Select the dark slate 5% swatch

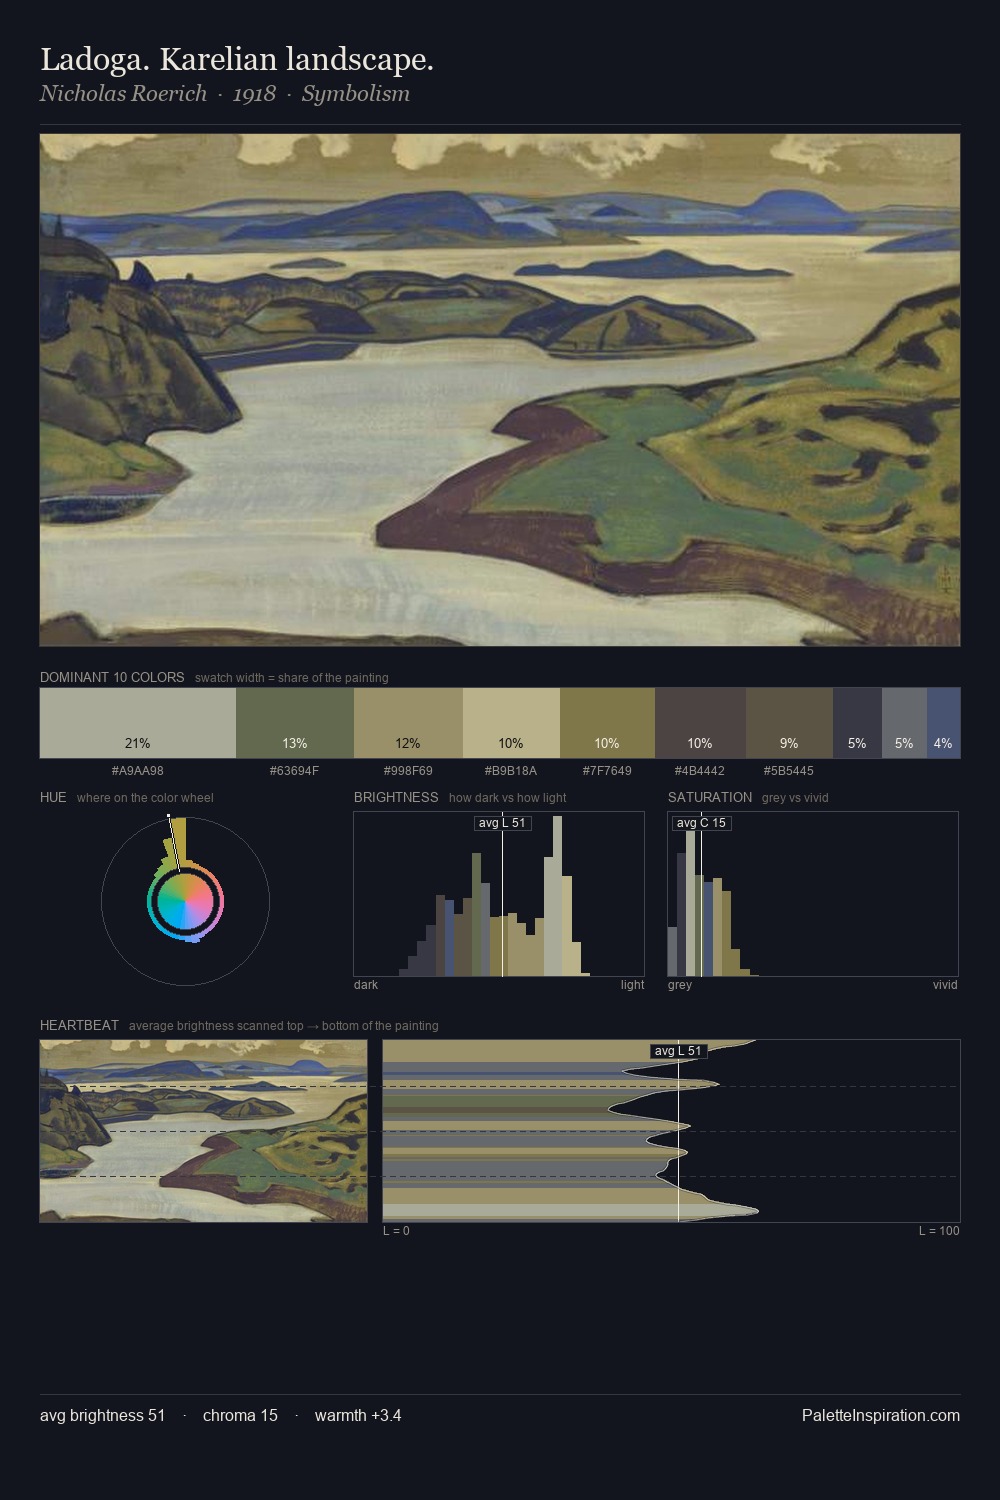click(x=857, y=723)
